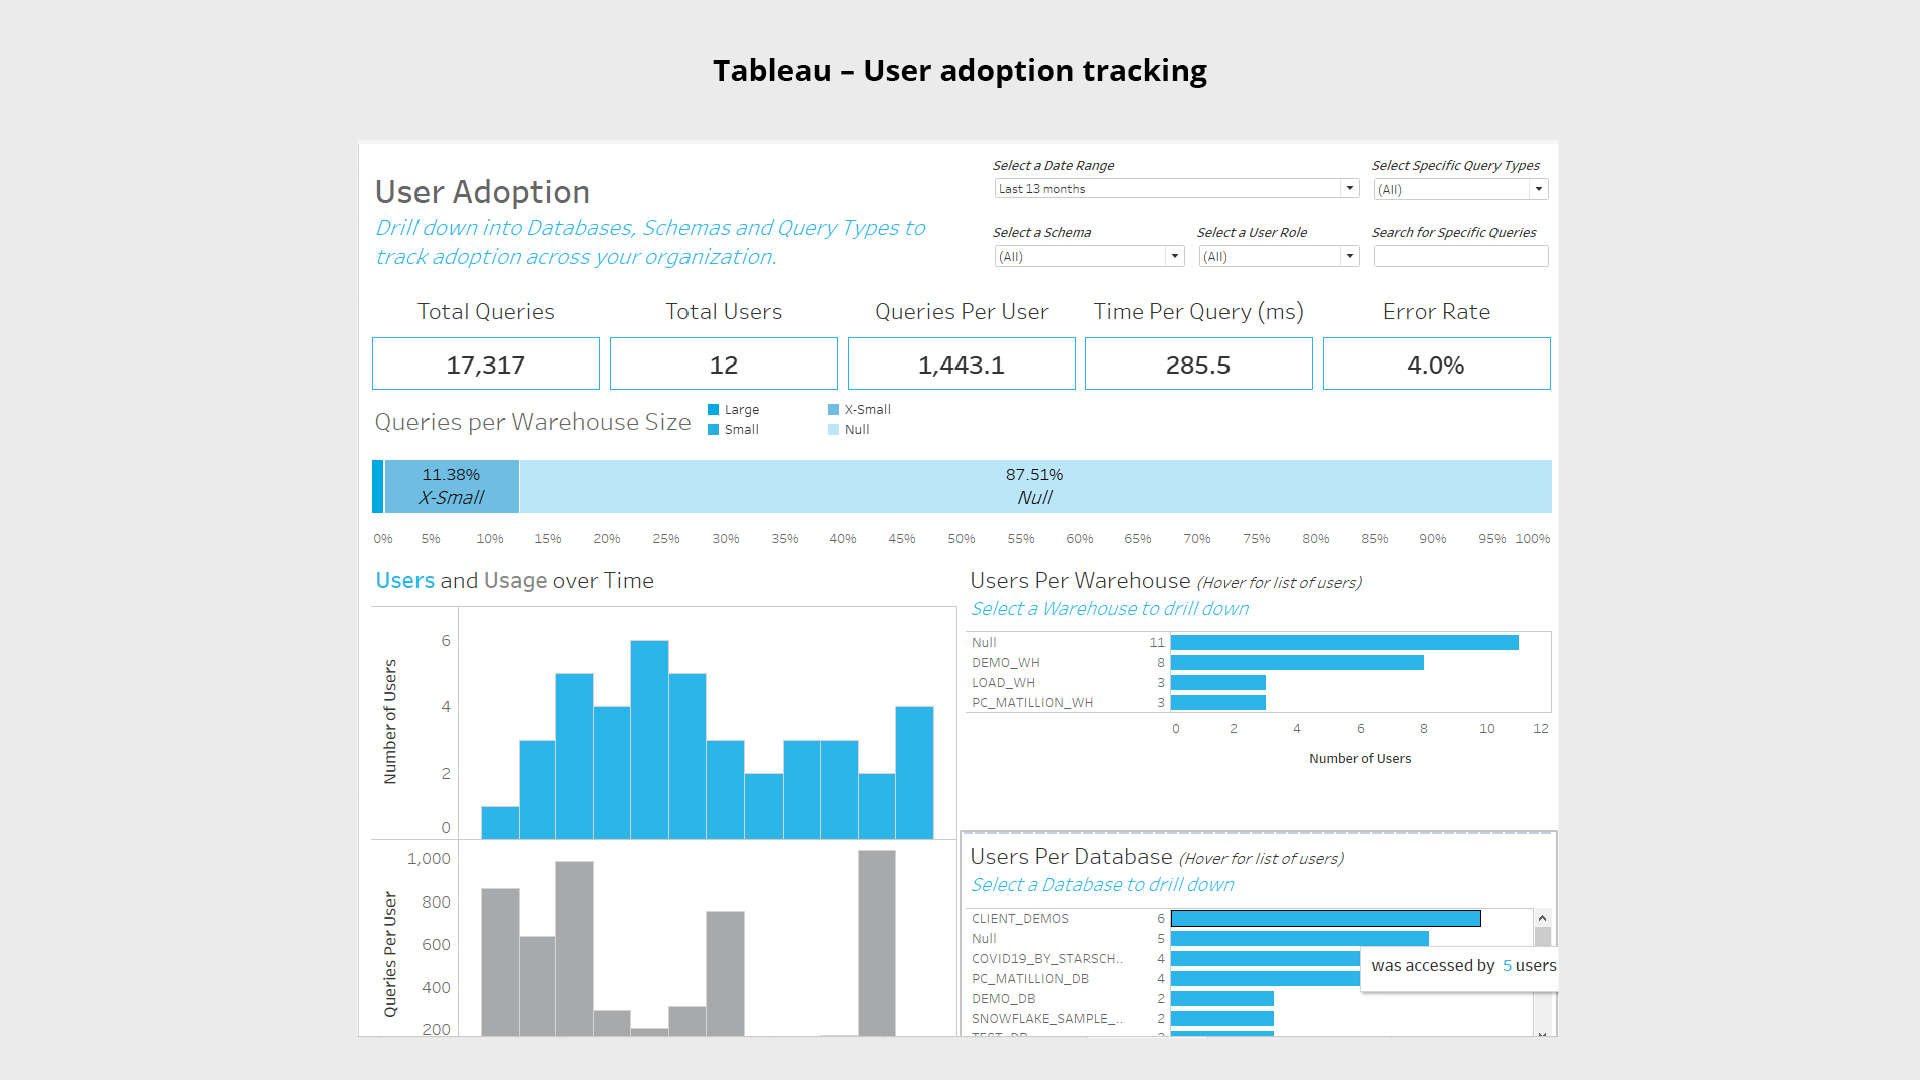Click the Error Rate metric tile
1920x1080 pixels.
[x=1437, y=365]
